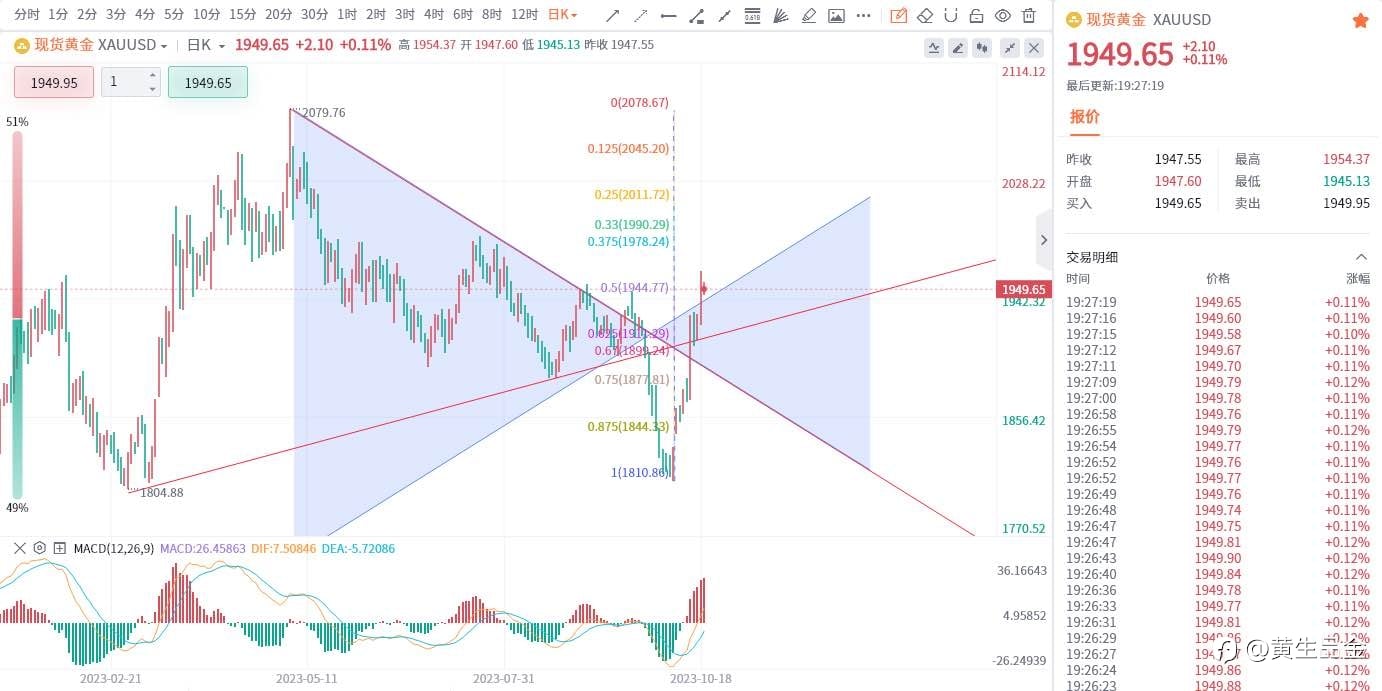Viewport: 1382px width, 691px height.
Task: Toggle the drawings lock
Action: tap(977, 15)
